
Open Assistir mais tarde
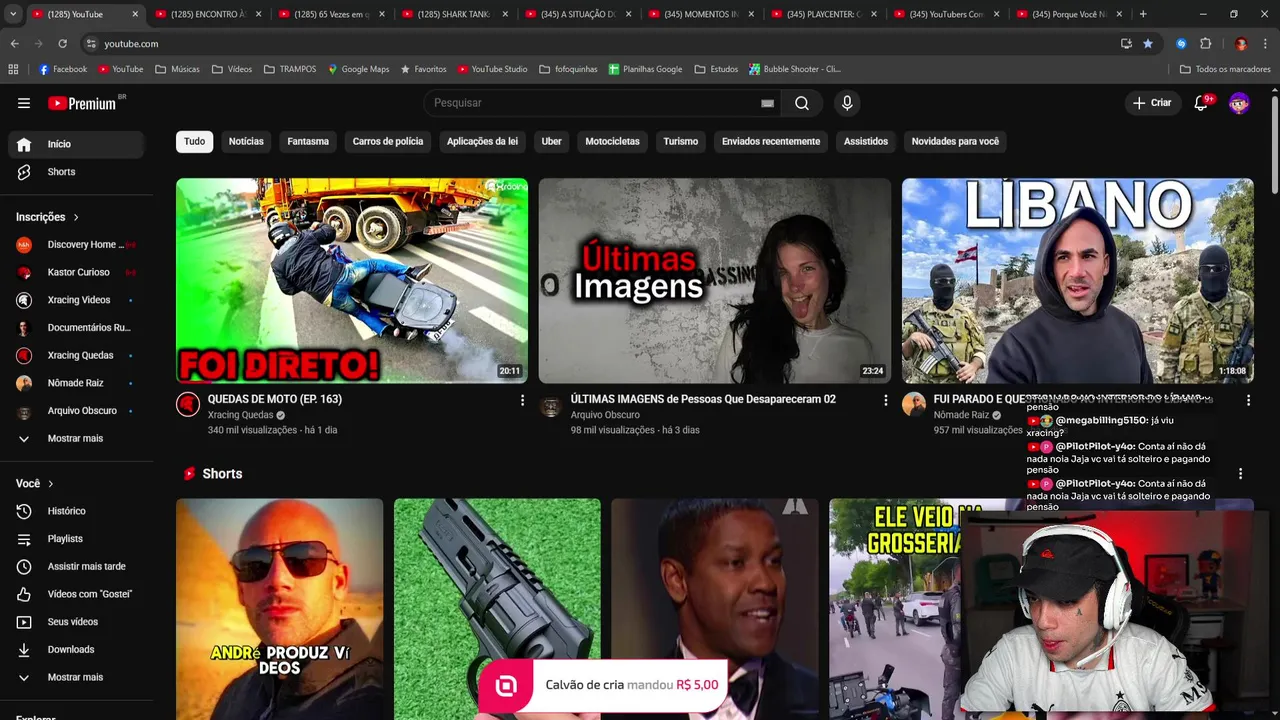(76, 566)
